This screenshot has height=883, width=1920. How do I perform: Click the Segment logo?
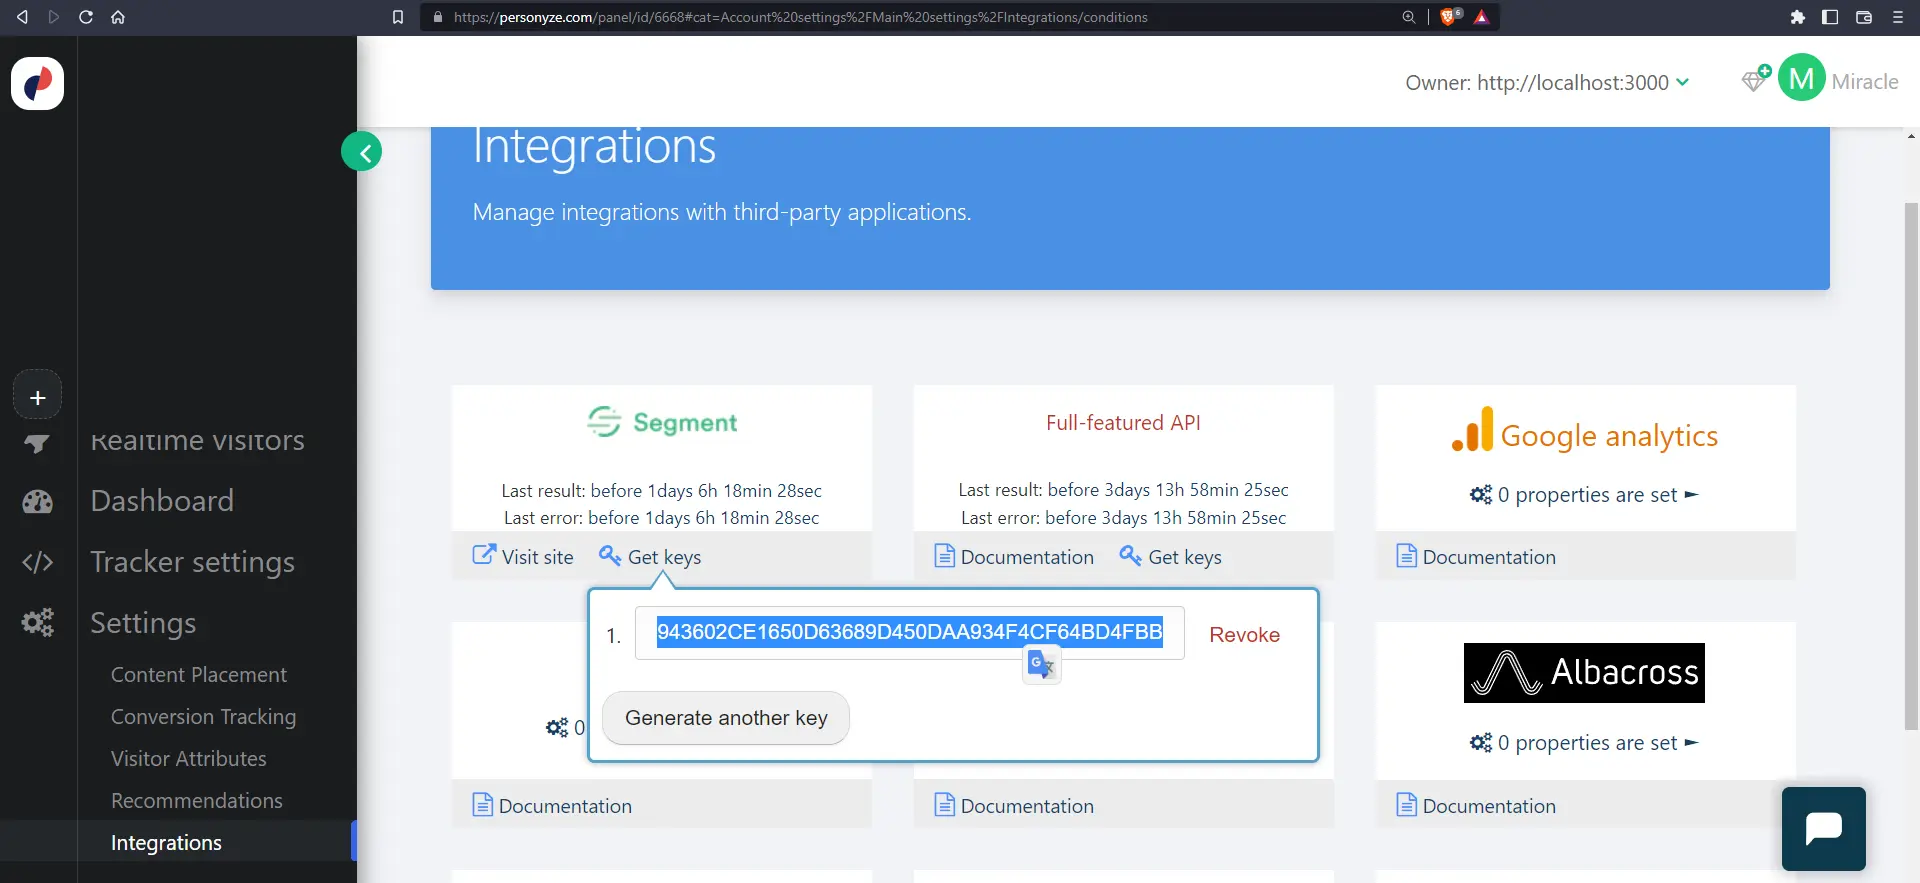click(x=662, y=422)
